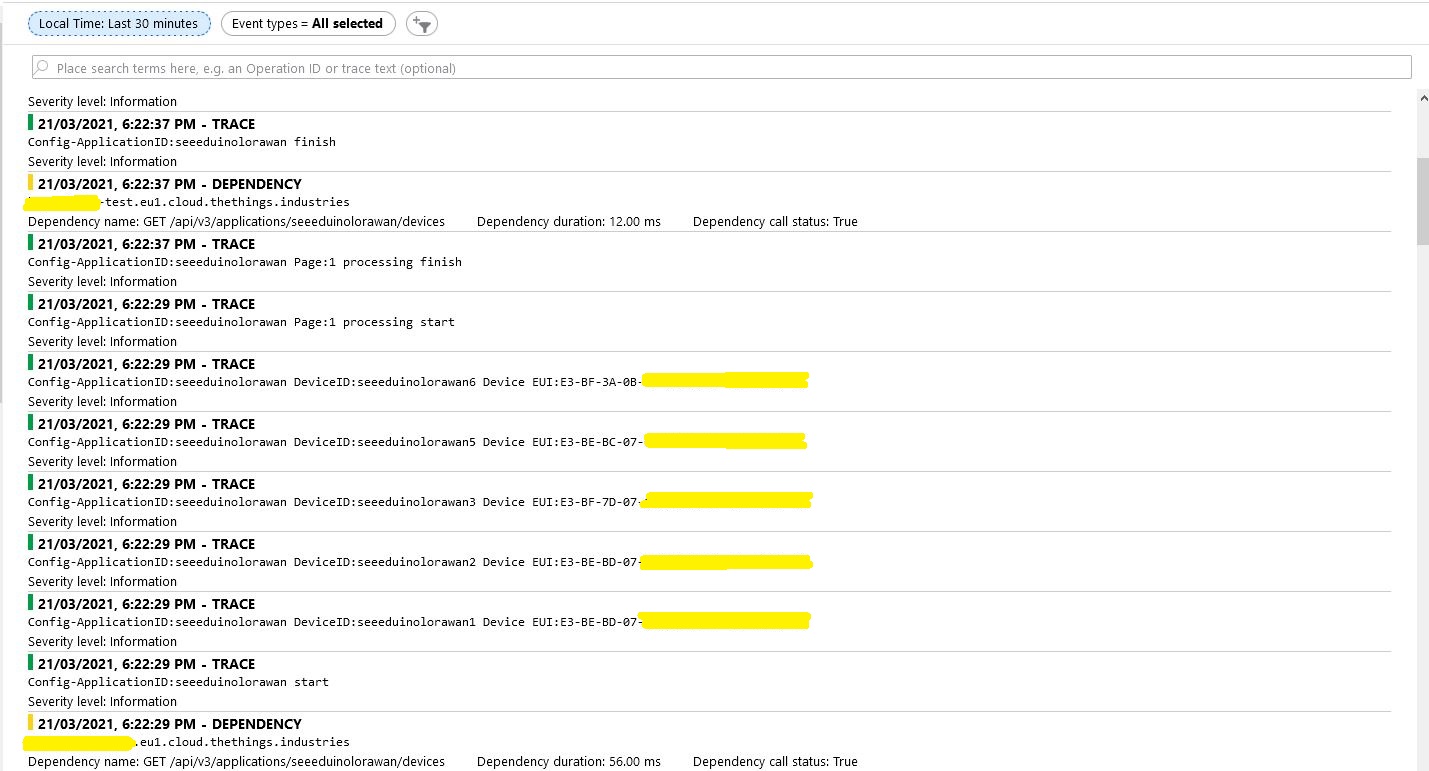Viewport: 1429px width, 771px height.
Task: Click the scrollbar up arrow
Action: 1422,97
